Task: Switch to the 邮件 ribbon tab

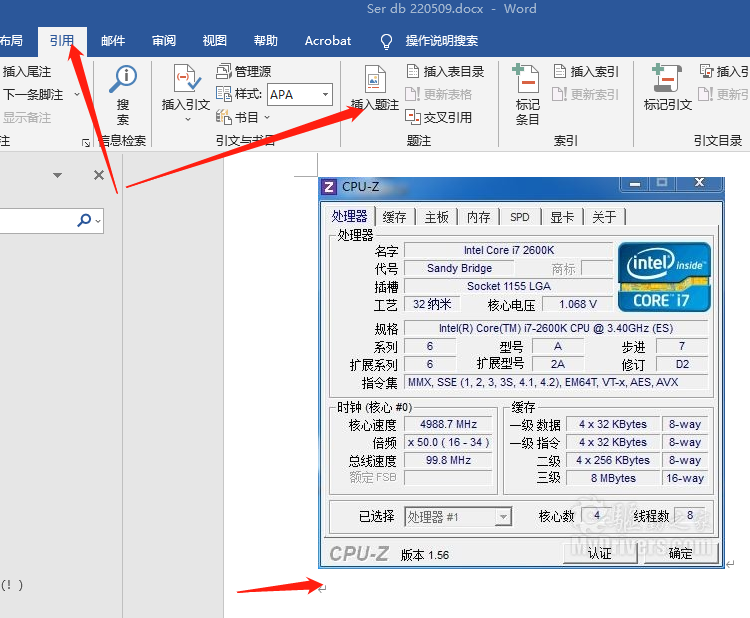Action: point(113,41)
